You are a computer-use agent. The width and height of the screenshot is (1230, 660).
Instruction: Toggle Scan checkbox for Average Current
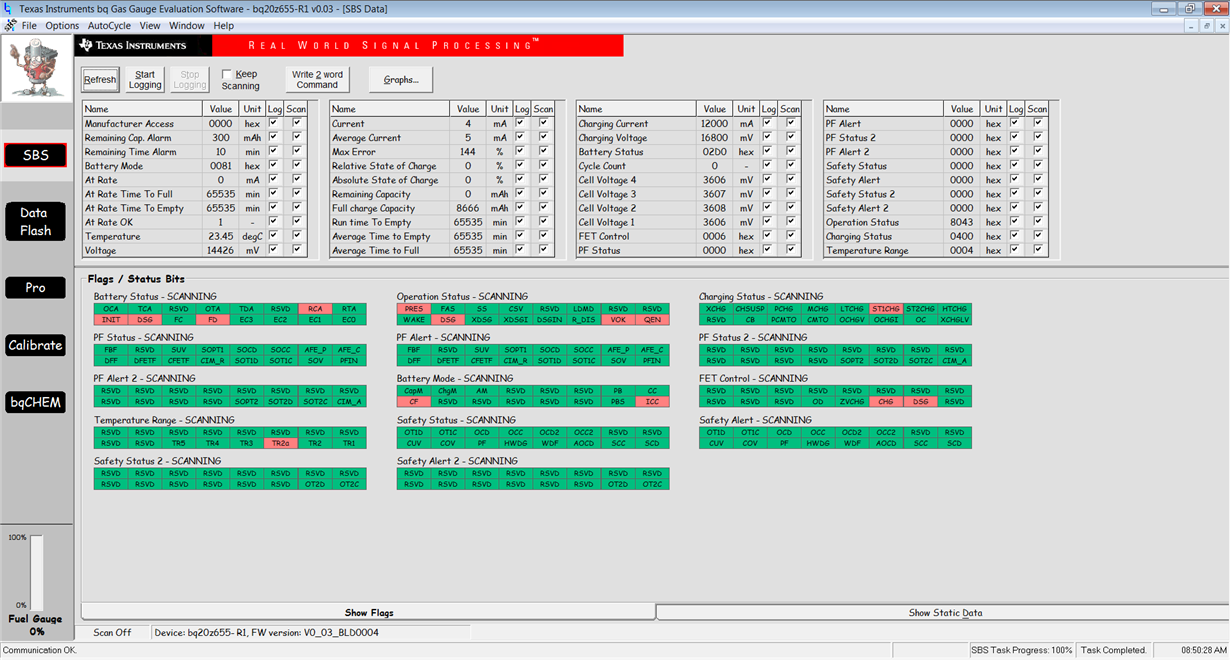click(x=544, y=137)
